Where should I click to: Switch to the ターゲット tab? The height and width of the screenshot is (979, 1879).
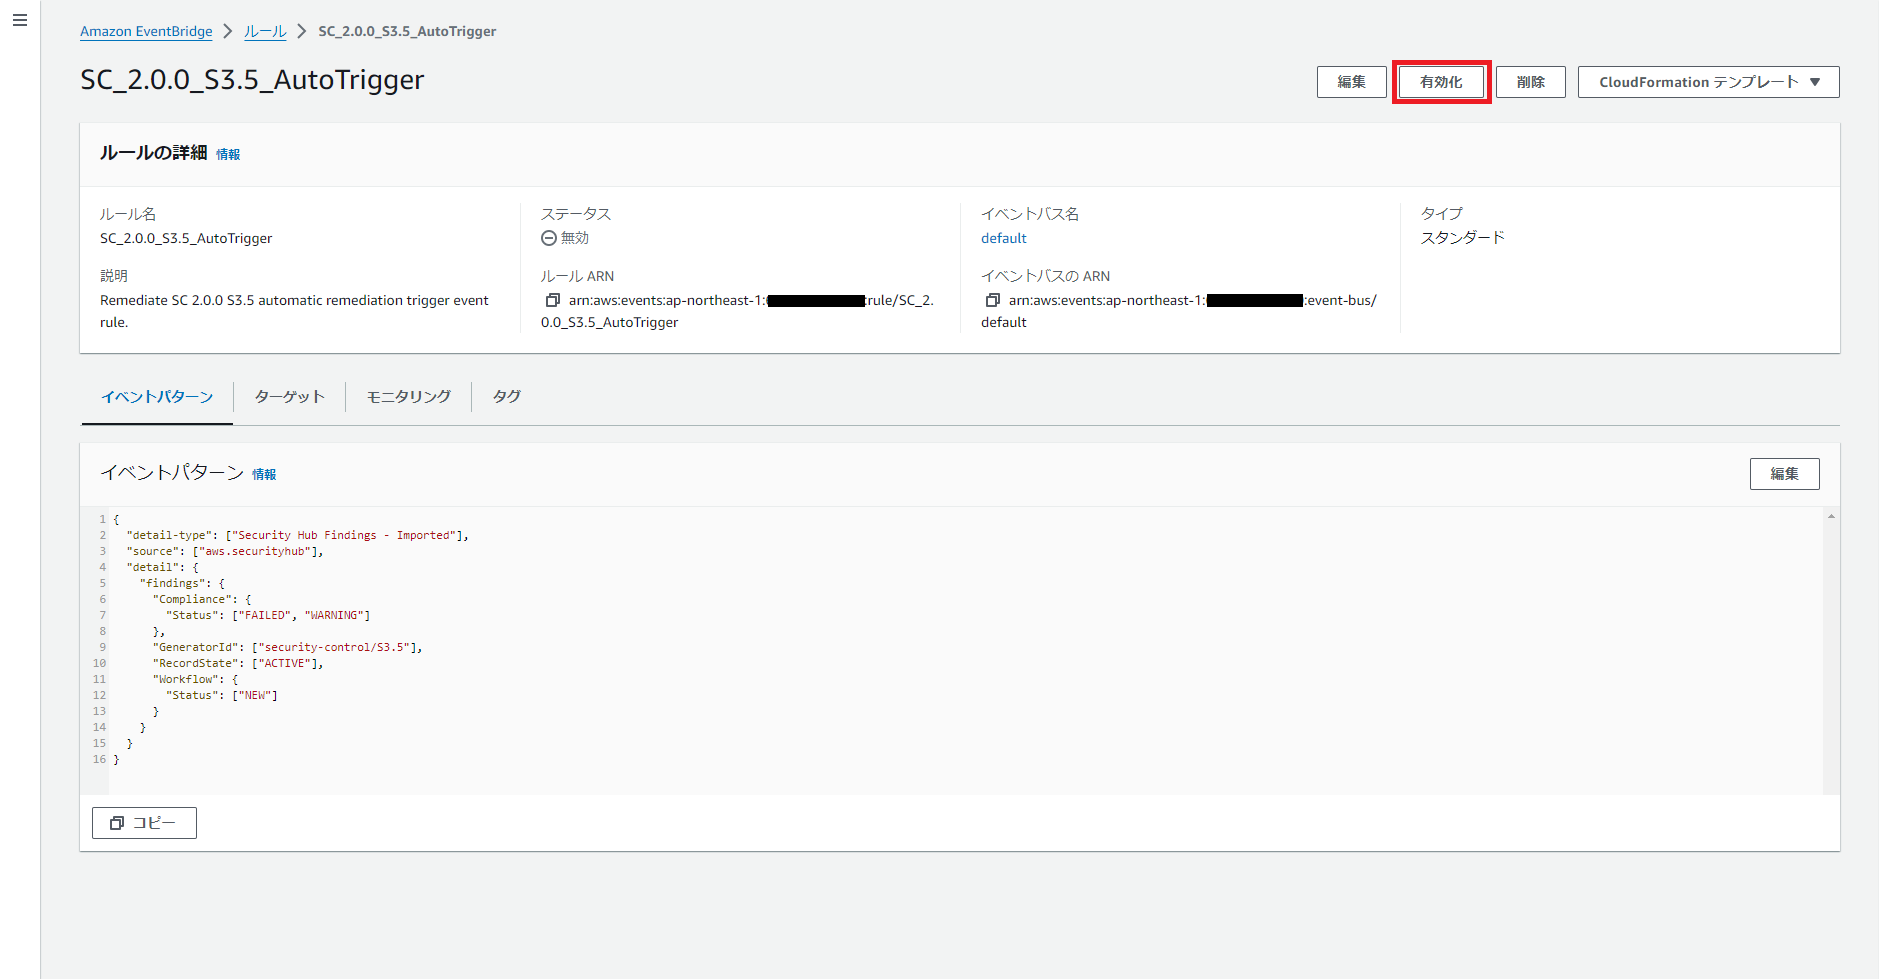click(290, 397)
